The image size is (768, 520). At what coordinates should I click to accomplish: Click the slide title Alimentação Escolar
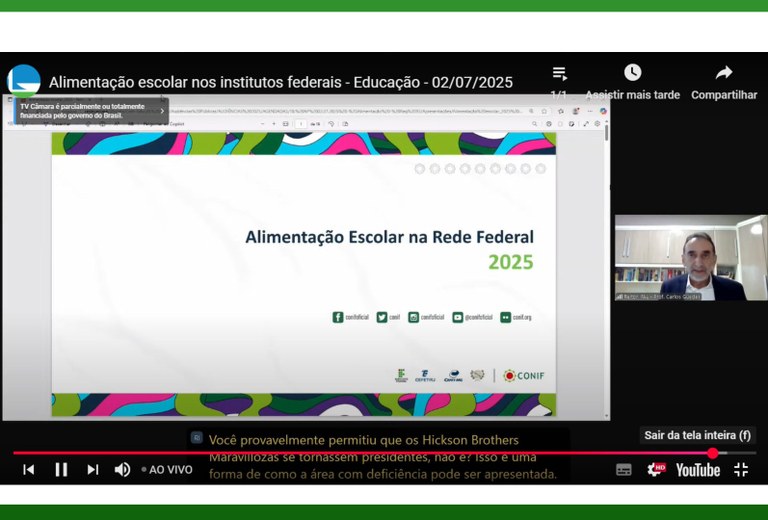pyautogui.click(x=389, y=237)
